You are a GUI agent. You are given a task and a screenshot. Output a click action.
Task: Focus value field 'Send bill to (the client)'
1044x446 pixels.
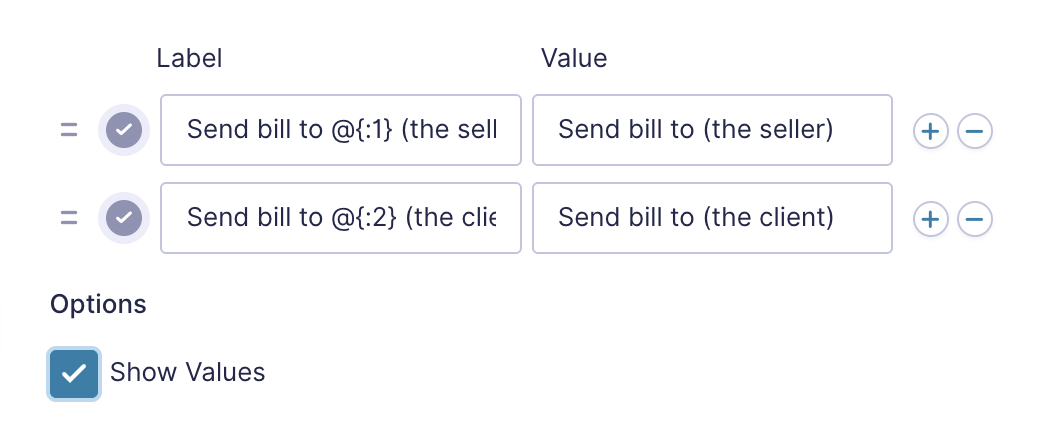[712, 218]
